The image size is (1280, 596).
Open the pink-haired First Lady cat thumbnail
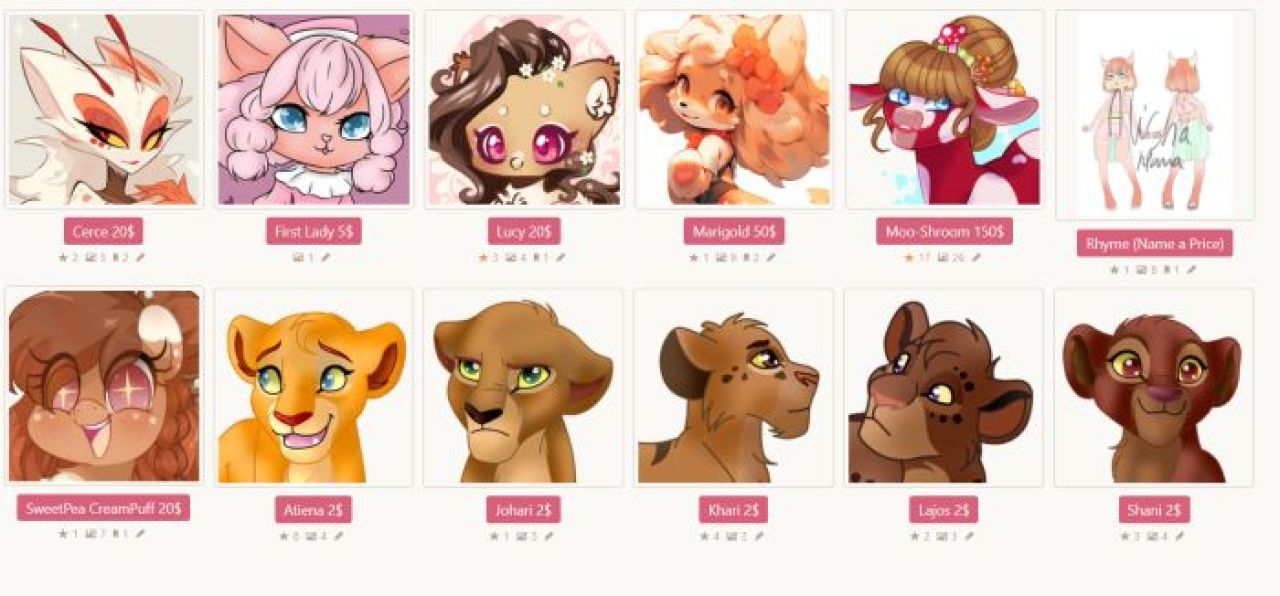[x=314, y=110]
